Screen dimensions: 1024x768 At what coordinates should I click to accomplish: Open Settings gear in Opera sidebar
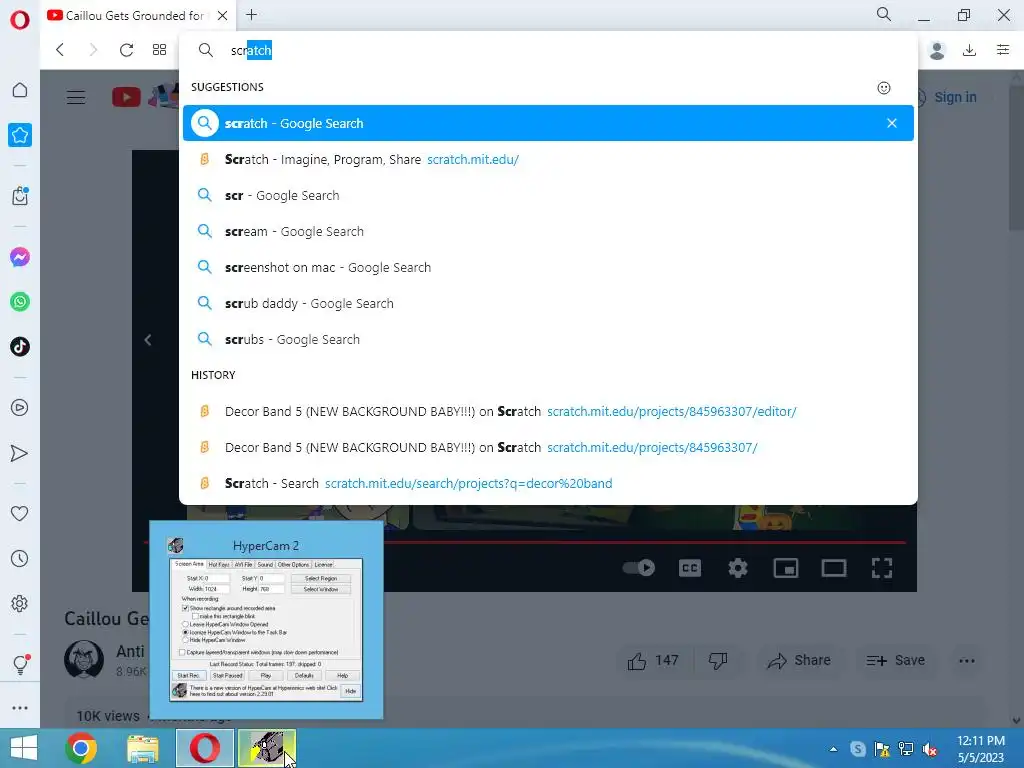click(20, 603)
